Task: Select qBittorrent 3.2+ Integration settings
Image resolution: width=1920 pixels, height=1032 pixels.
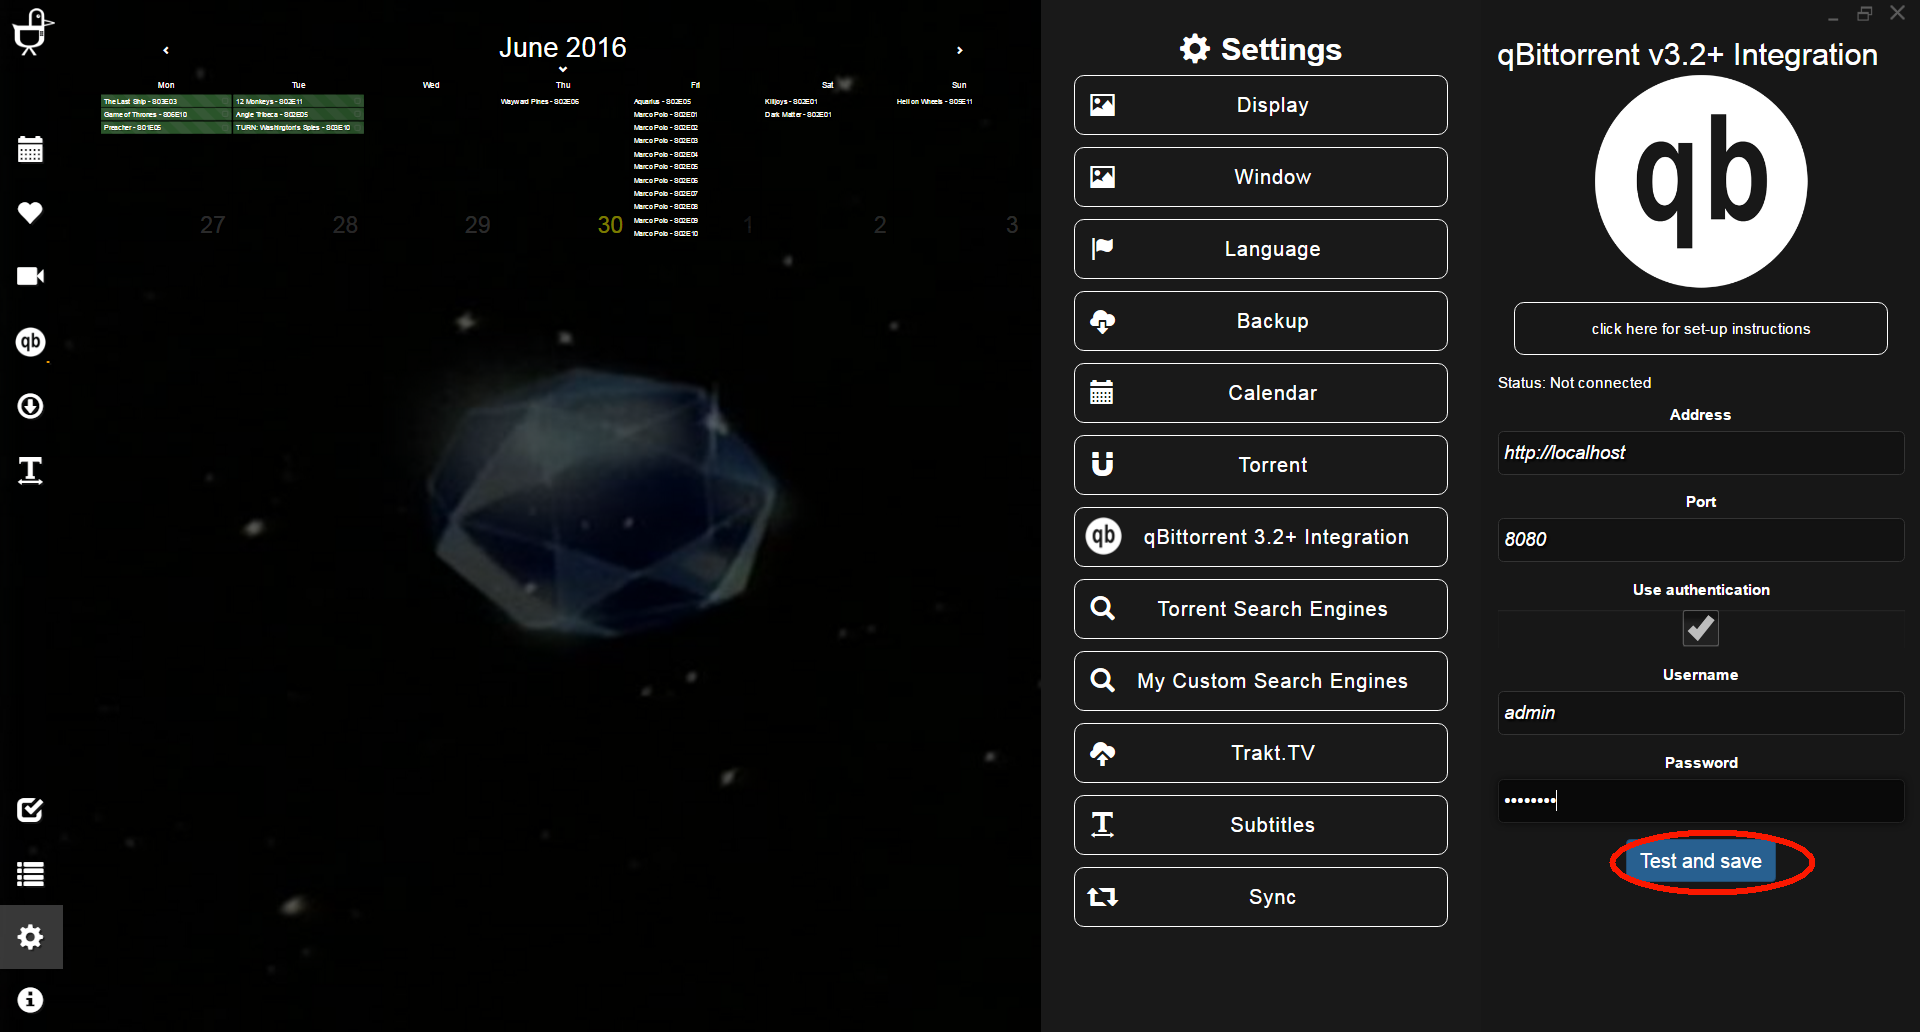Action: [1261, 537]
